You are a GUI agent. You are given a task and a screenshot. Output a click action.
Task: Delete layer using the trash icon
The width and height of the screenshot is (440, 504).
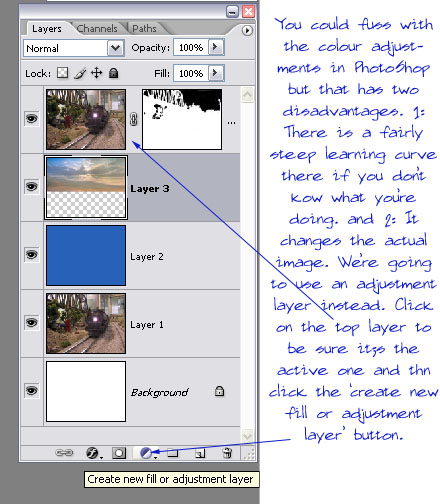click(x=227, y=453)
